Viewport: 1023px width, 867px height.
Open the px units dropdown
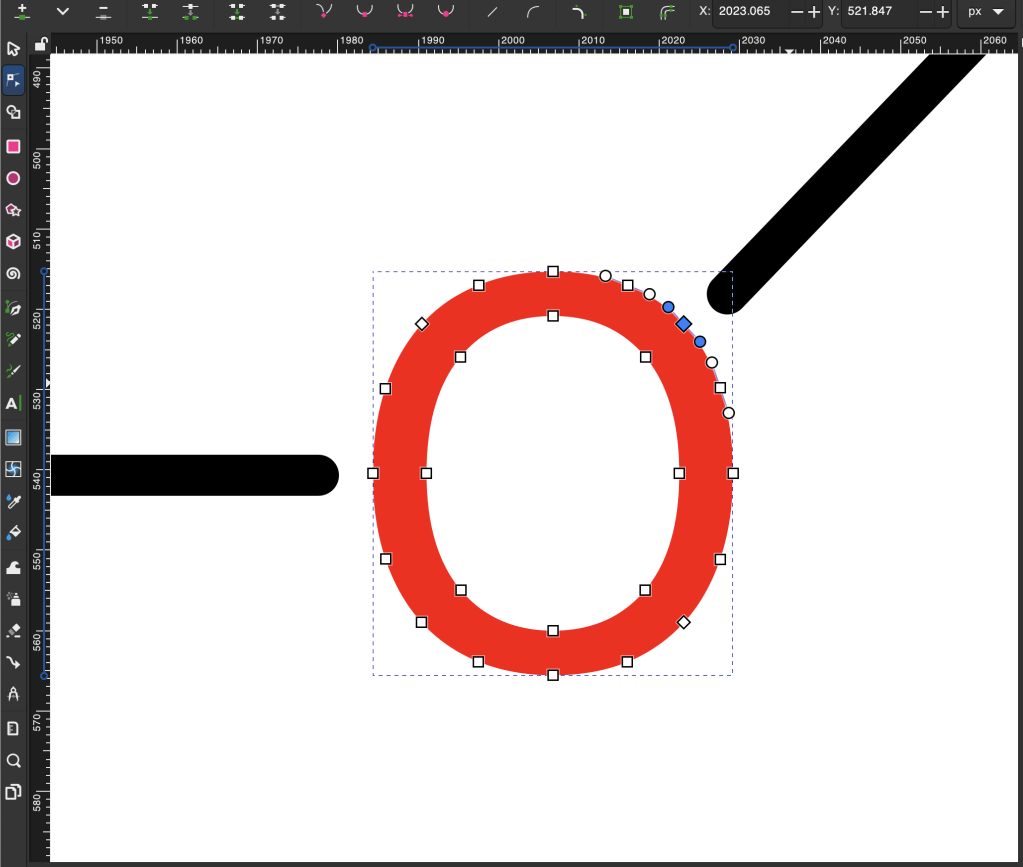(x=985, y=12)
